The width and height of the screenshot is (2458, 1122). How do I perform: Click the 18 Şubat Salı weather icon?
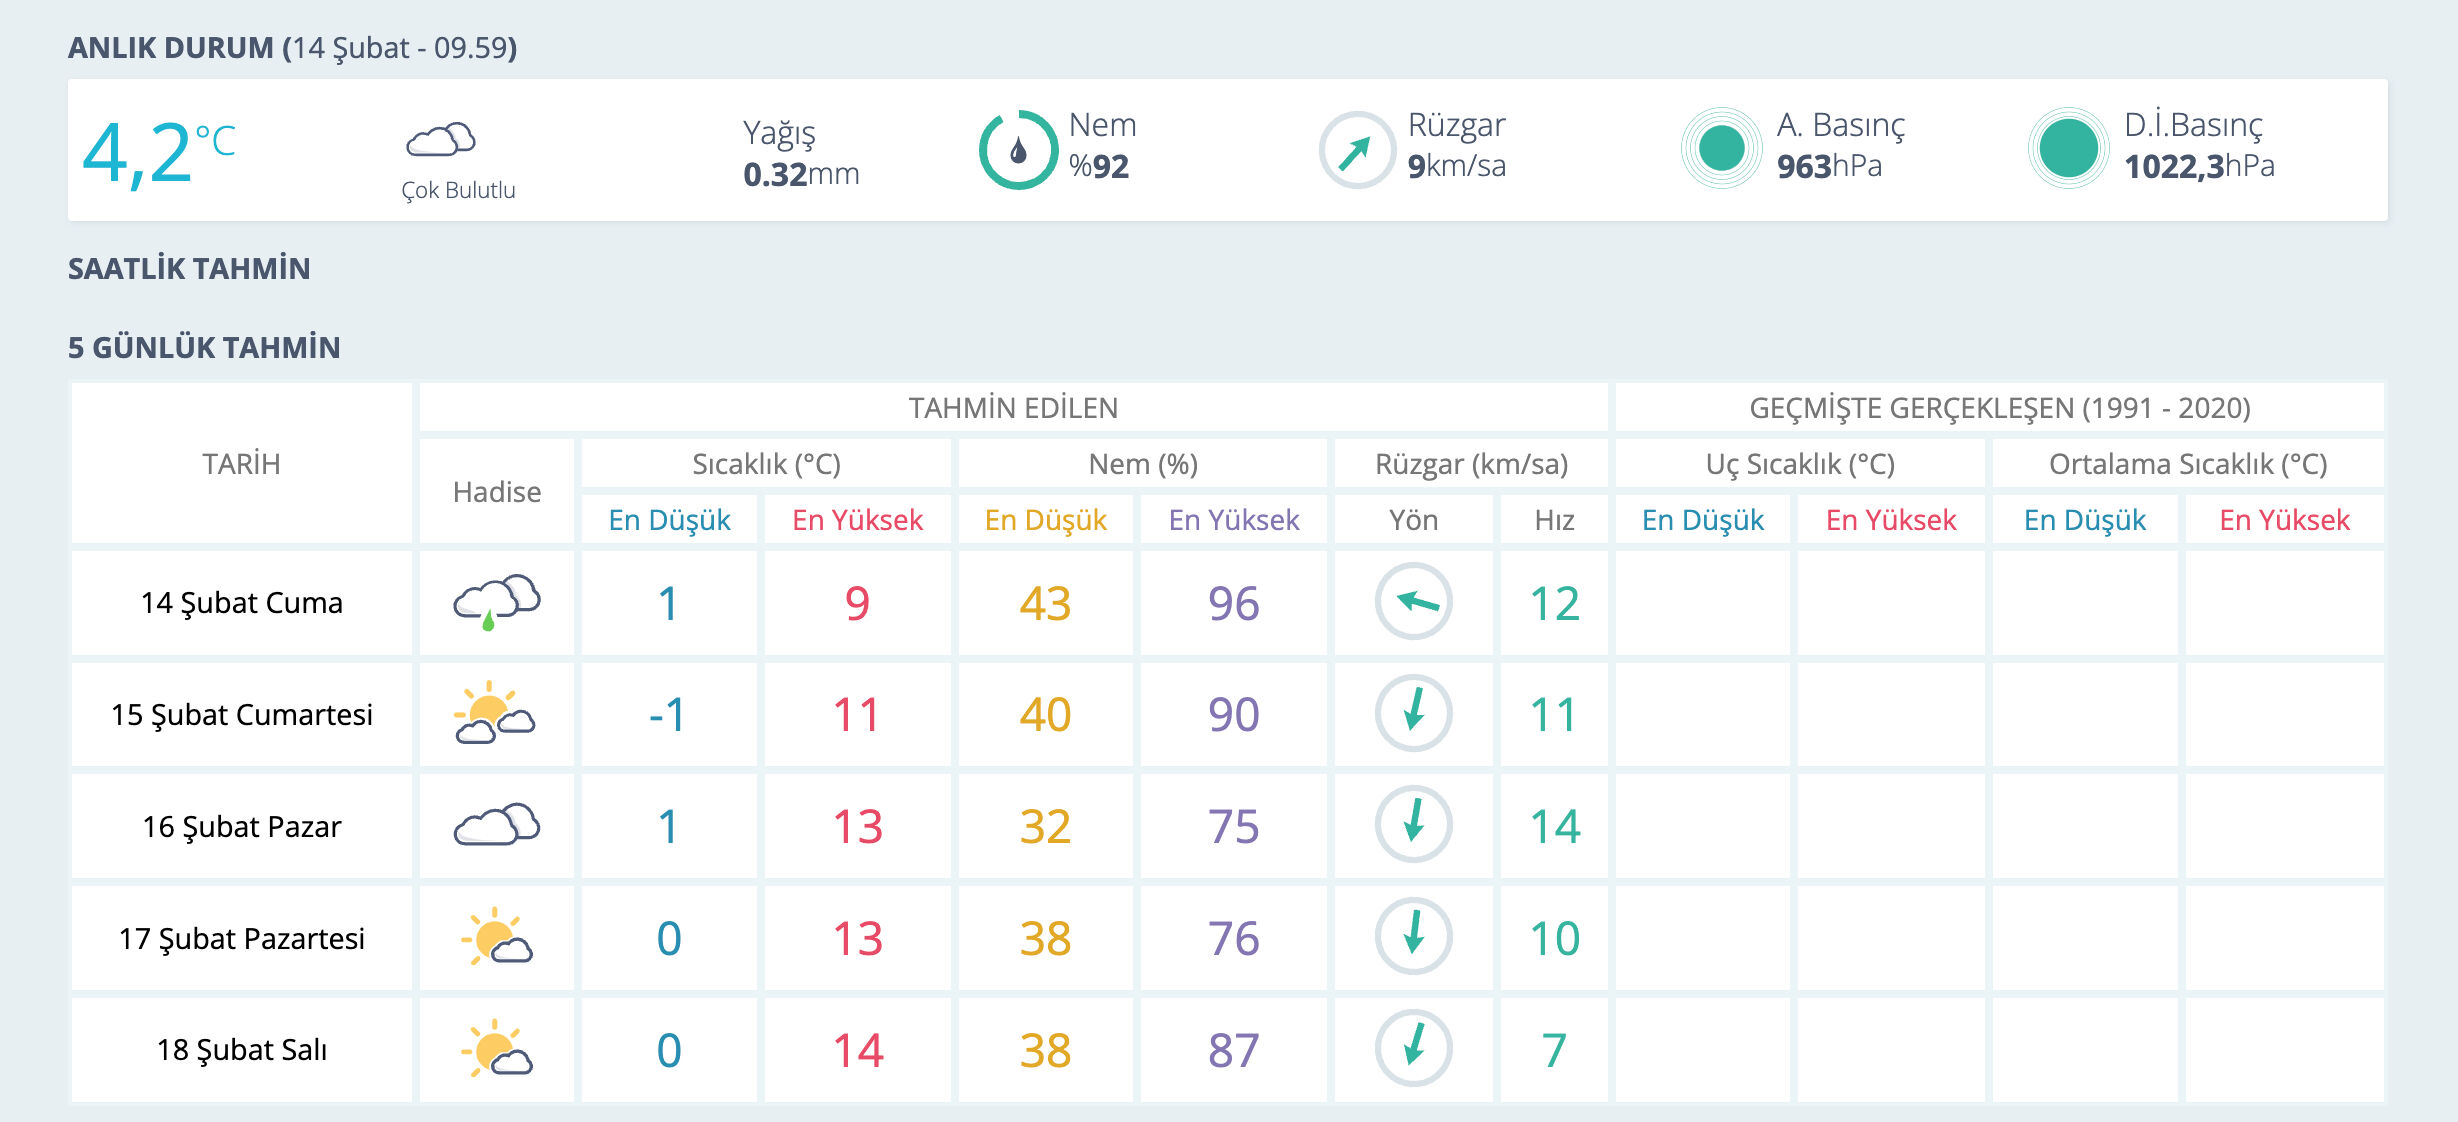(x=496, y=1049)
